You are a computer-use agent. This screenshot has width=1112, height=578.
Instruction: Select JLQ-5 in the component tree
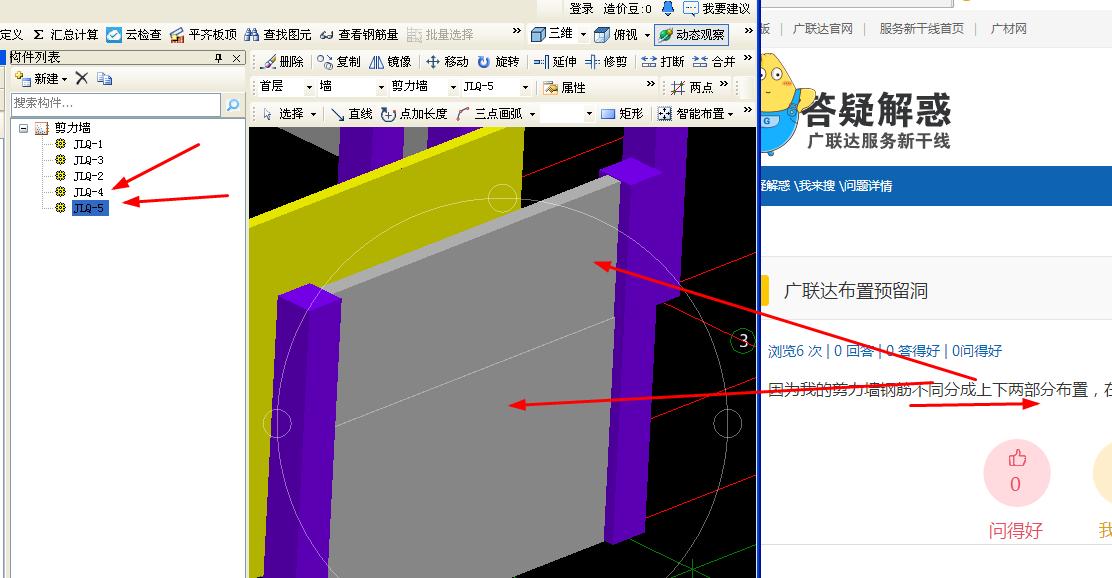(90, 208)
